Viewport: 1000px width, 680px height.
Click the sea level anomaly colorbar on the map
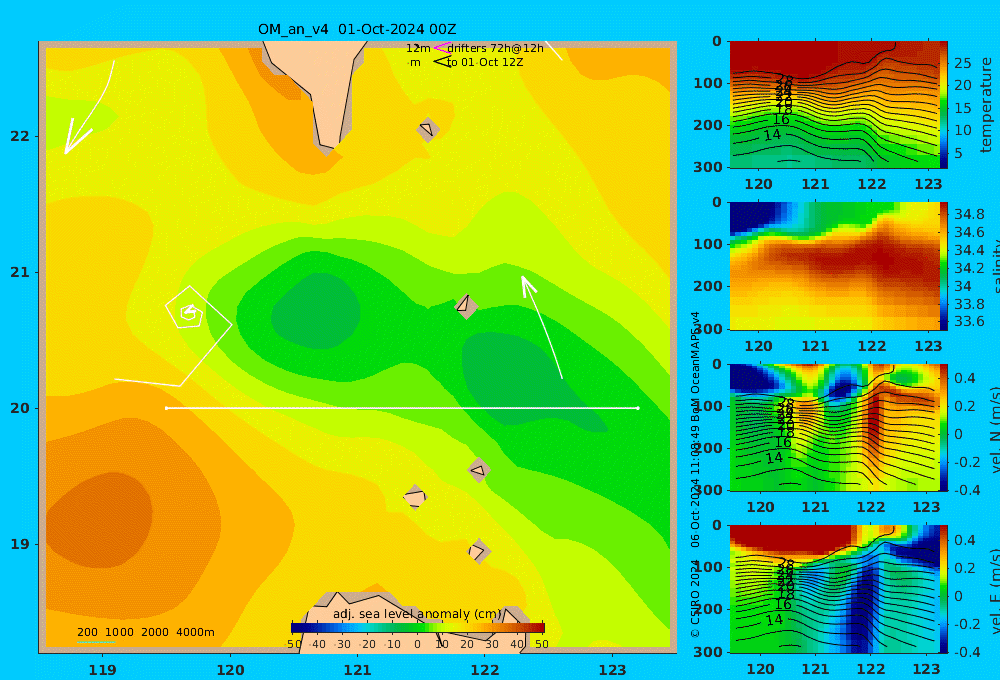click(x=418, y=628)
